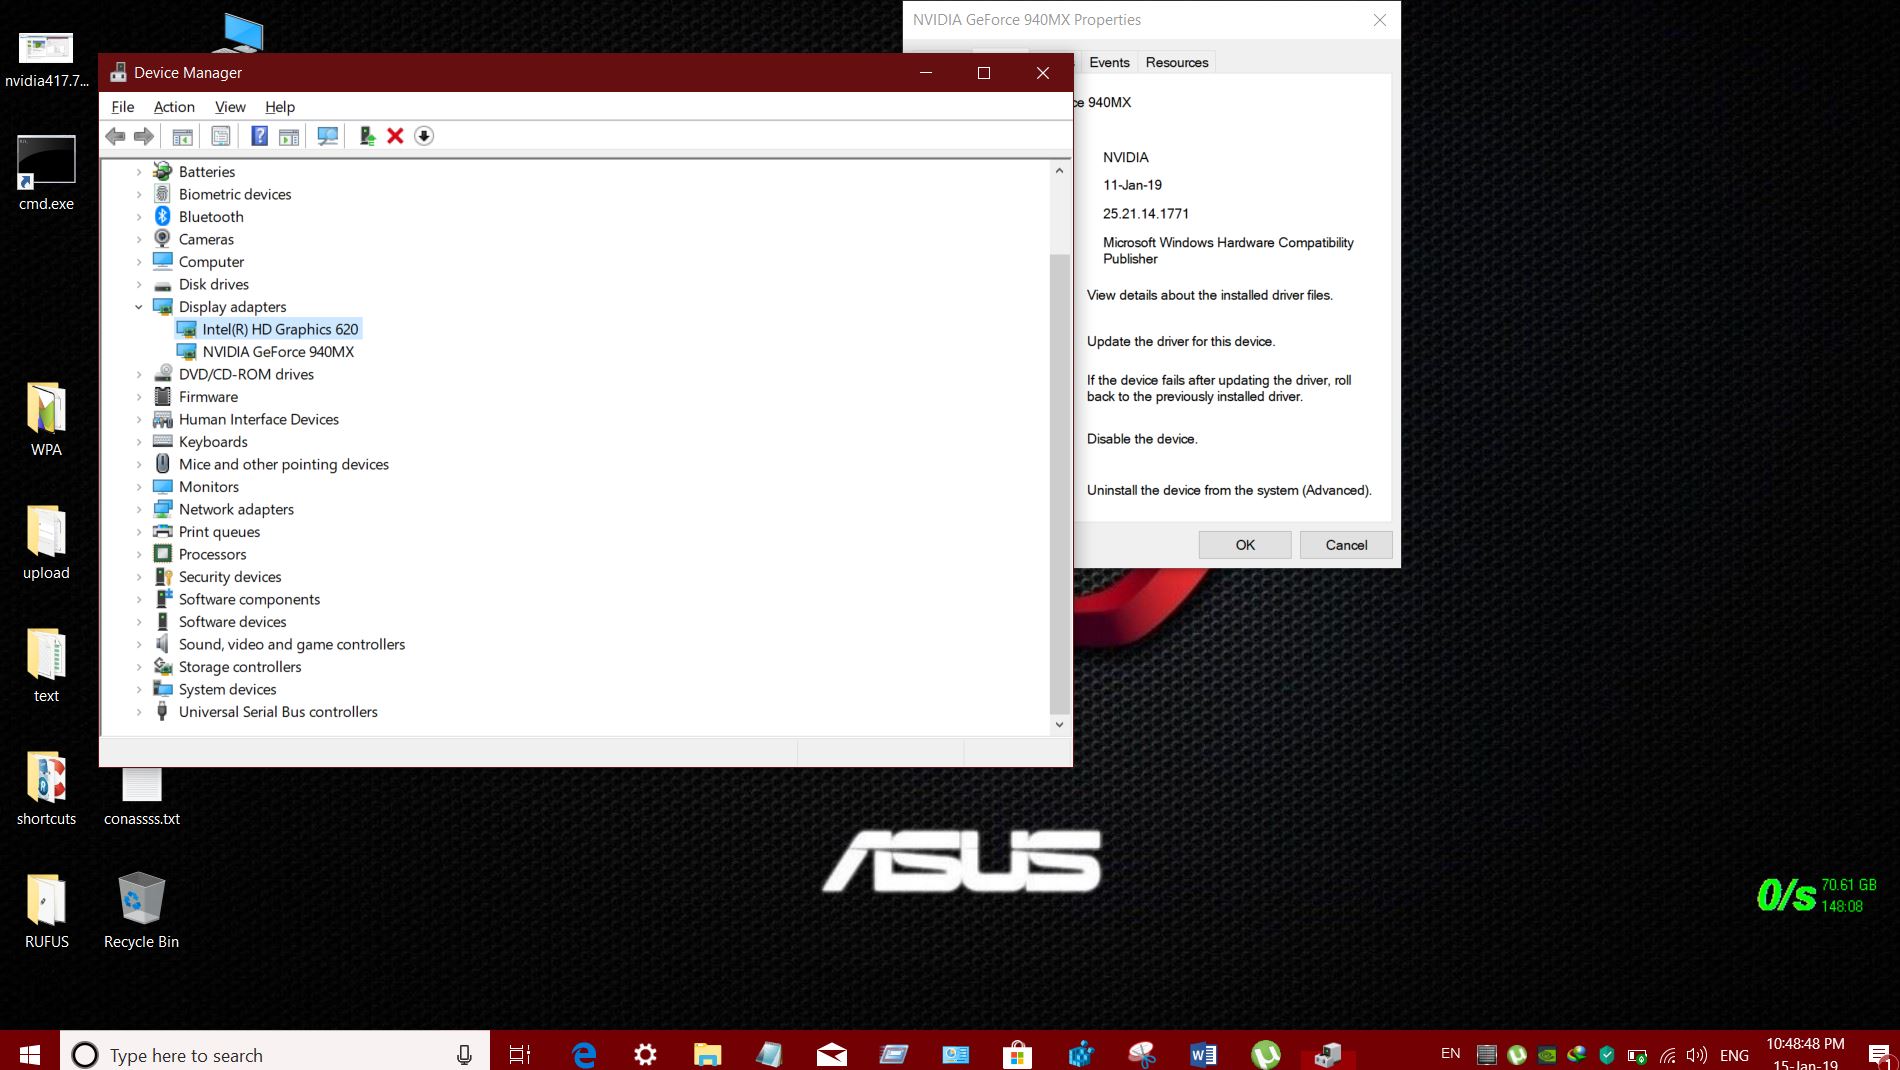1900x1070 pixels.
Task: Expand the Universal Serial Bus controllers node
Action: pos(139,712)
